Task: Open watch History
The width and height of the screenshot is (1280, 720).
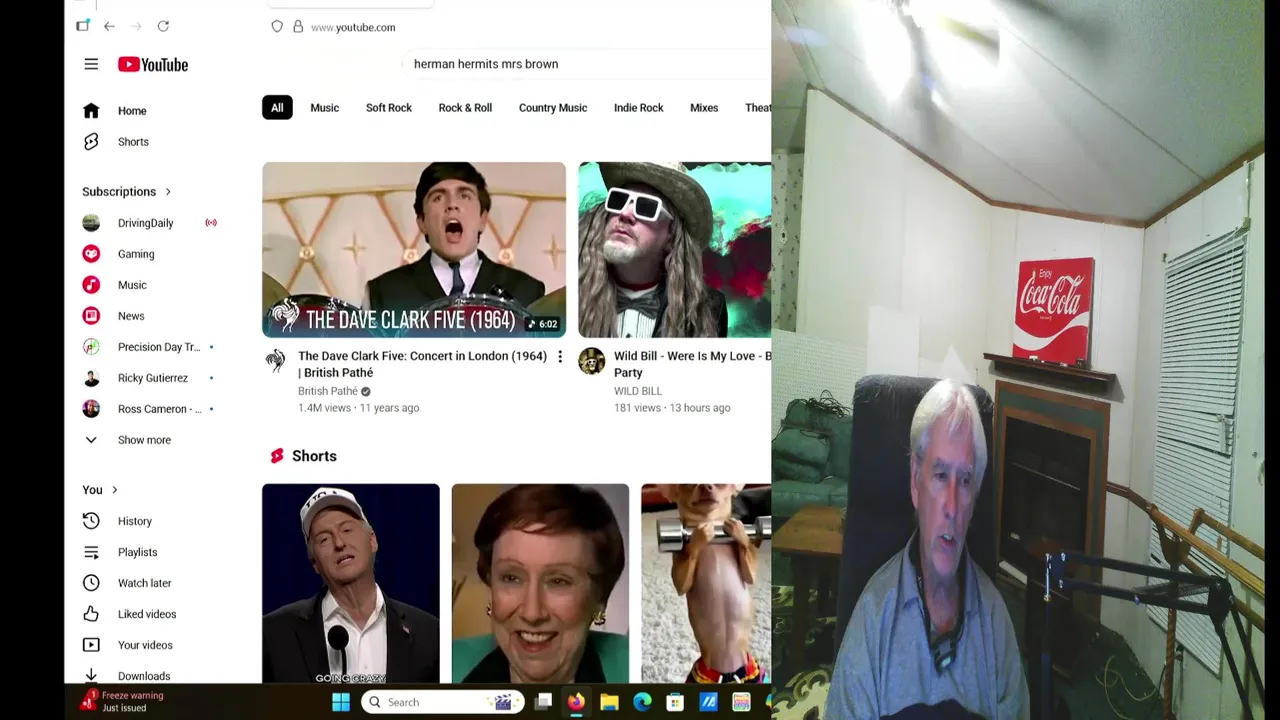Action: [135, 521]
